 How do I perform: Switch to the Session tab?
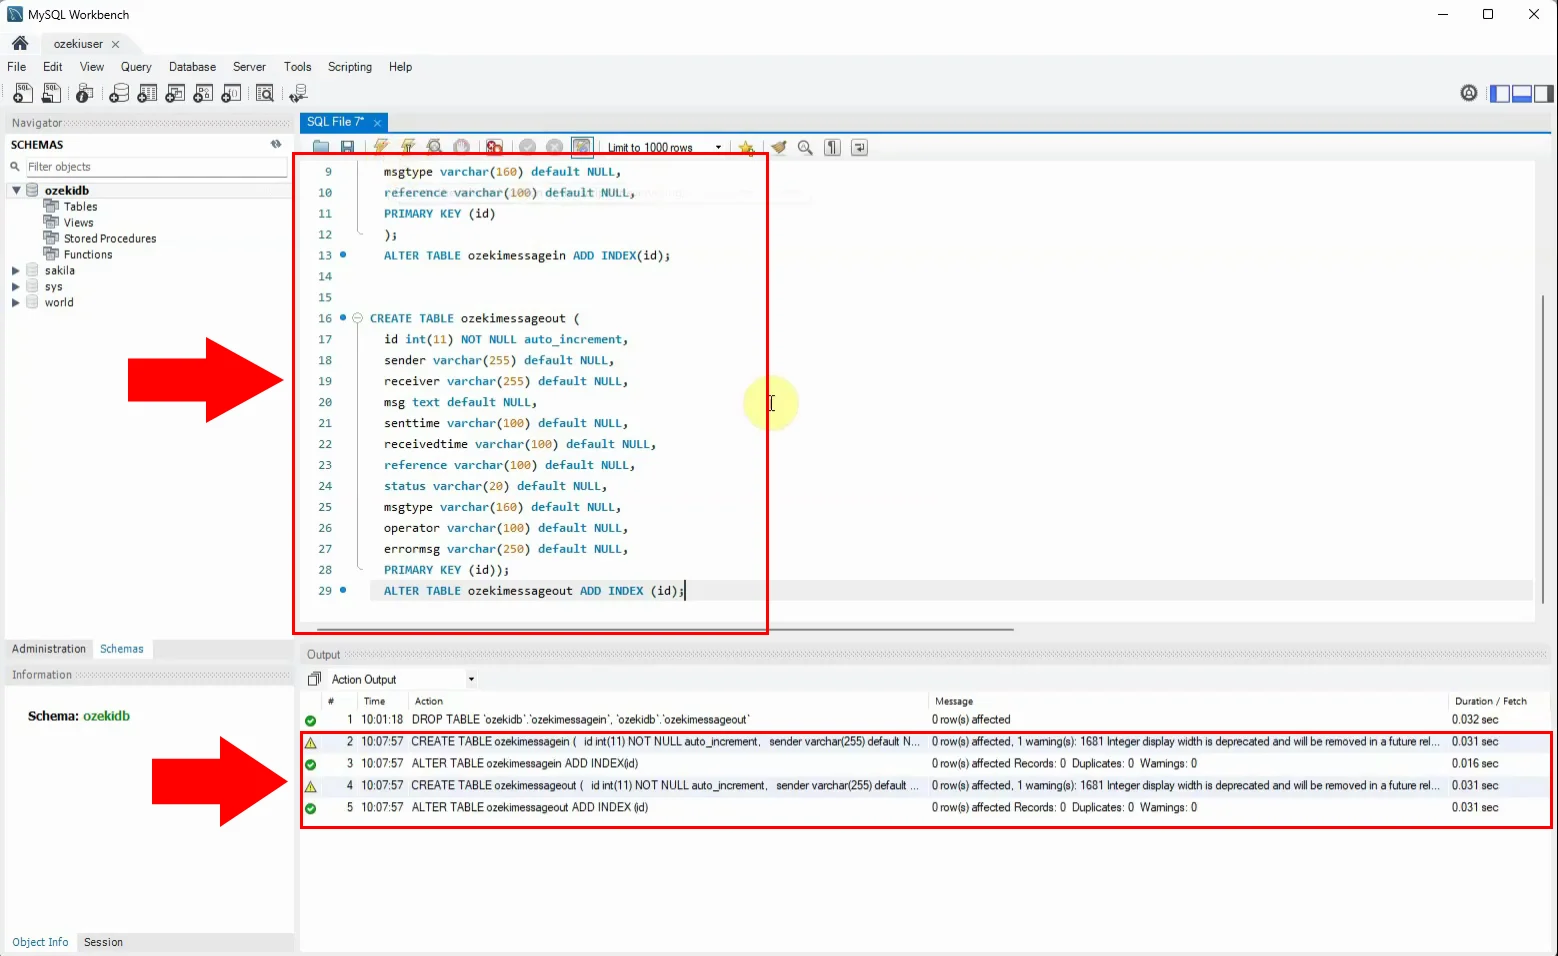click(103, 942)
